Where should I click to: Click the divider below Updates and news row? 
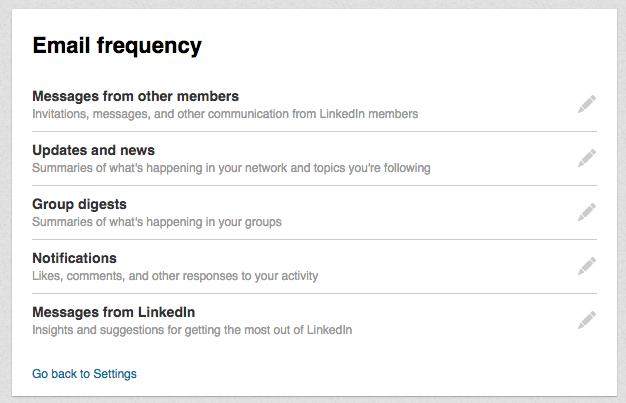point(315,185)
